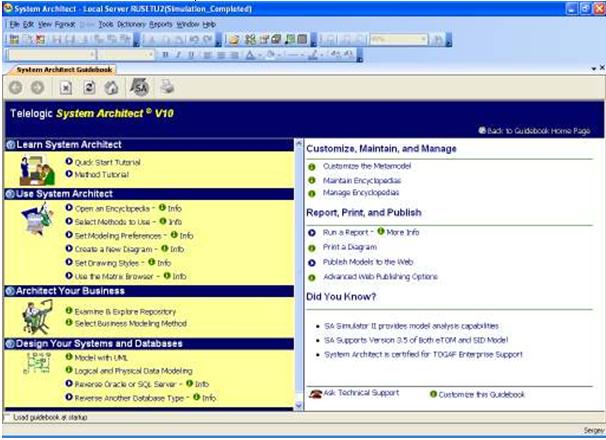Click the open-folder icon in the top toolbar
This screenshot has width=606, height=440.
click(x=234, y=39)
